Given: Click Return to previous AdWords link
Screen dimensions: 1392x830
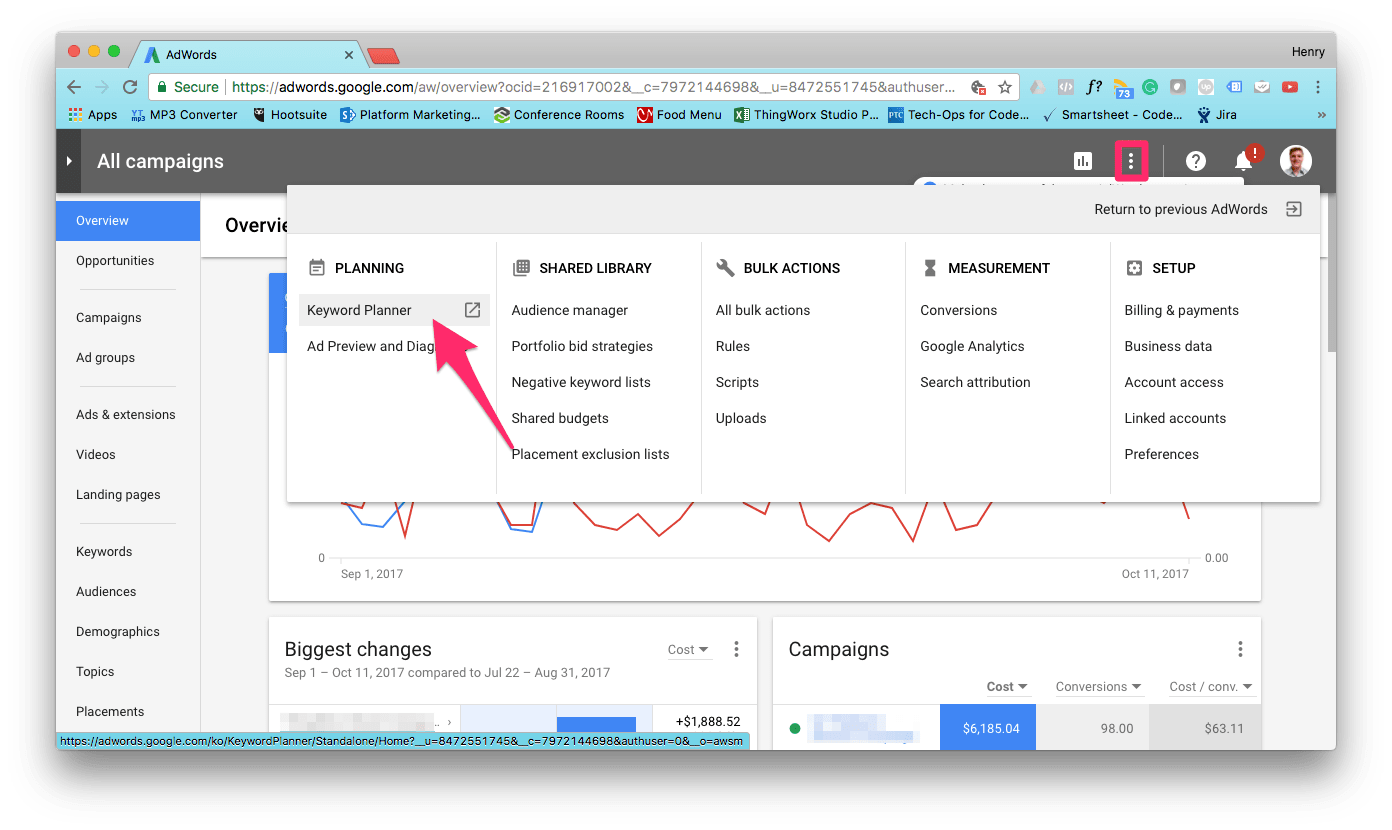Looking at the screenshot, I should (1180, 210).
